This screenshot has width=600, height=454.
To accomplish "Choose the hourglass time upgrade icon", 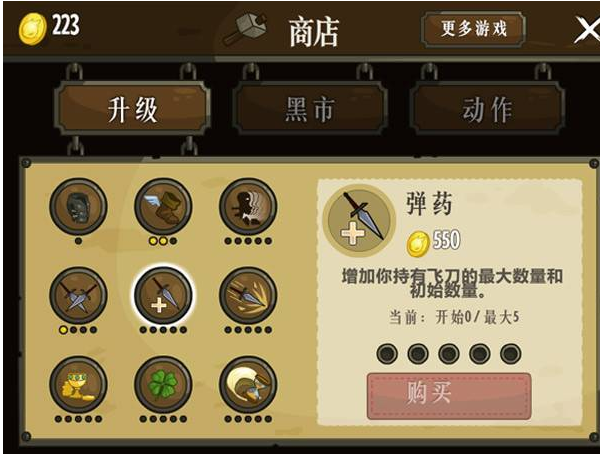I will point(248,385).
